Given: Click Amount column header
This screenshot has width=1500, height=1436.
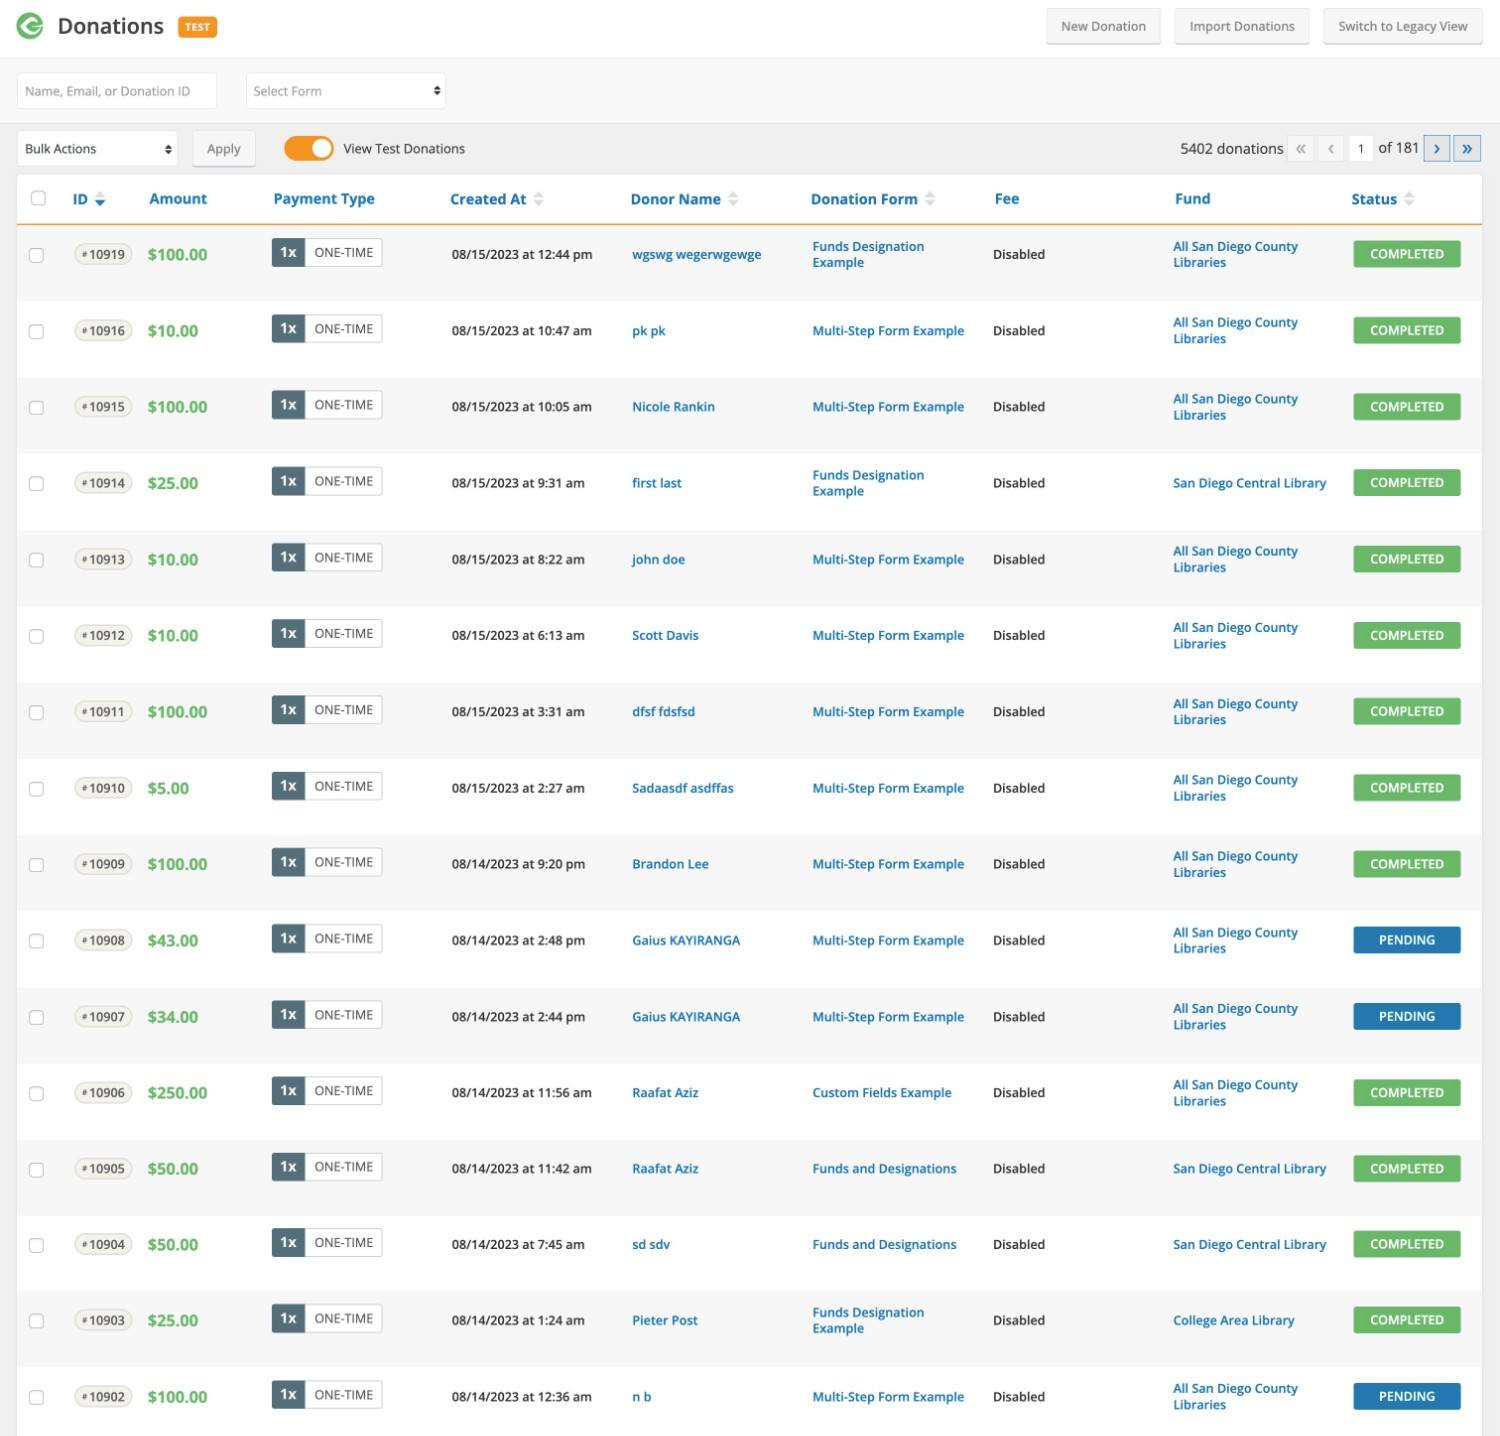Looking at the screenshot, I should tap(178, 199).
